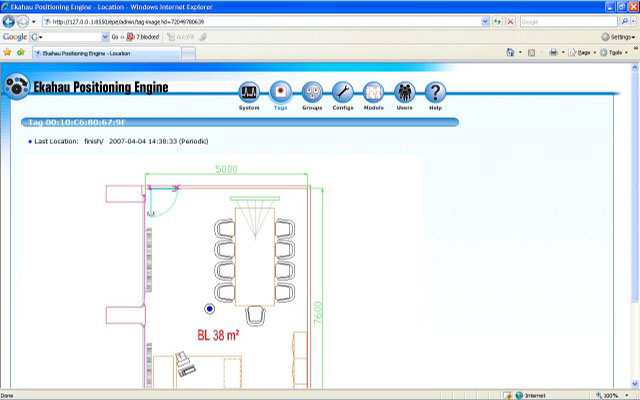Click the Done status bar text
Image resolution: width=640 pixels, height=400 pixels.
[7, 396]
